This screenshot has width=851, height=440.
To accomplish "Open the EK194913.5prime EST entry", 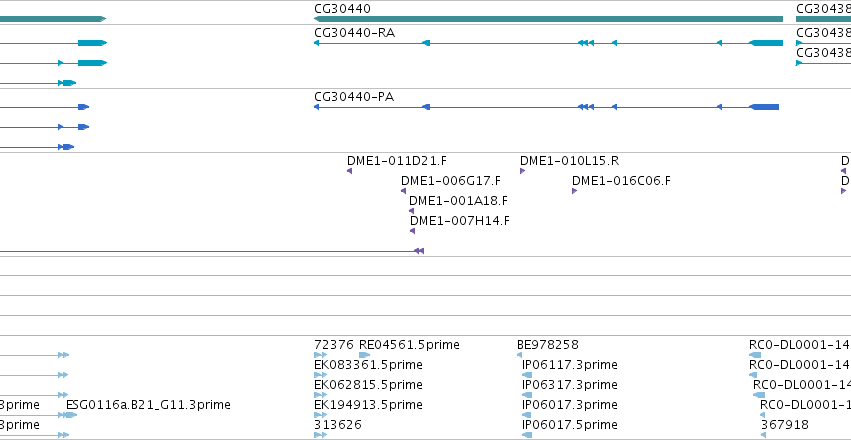I will 369,405.
